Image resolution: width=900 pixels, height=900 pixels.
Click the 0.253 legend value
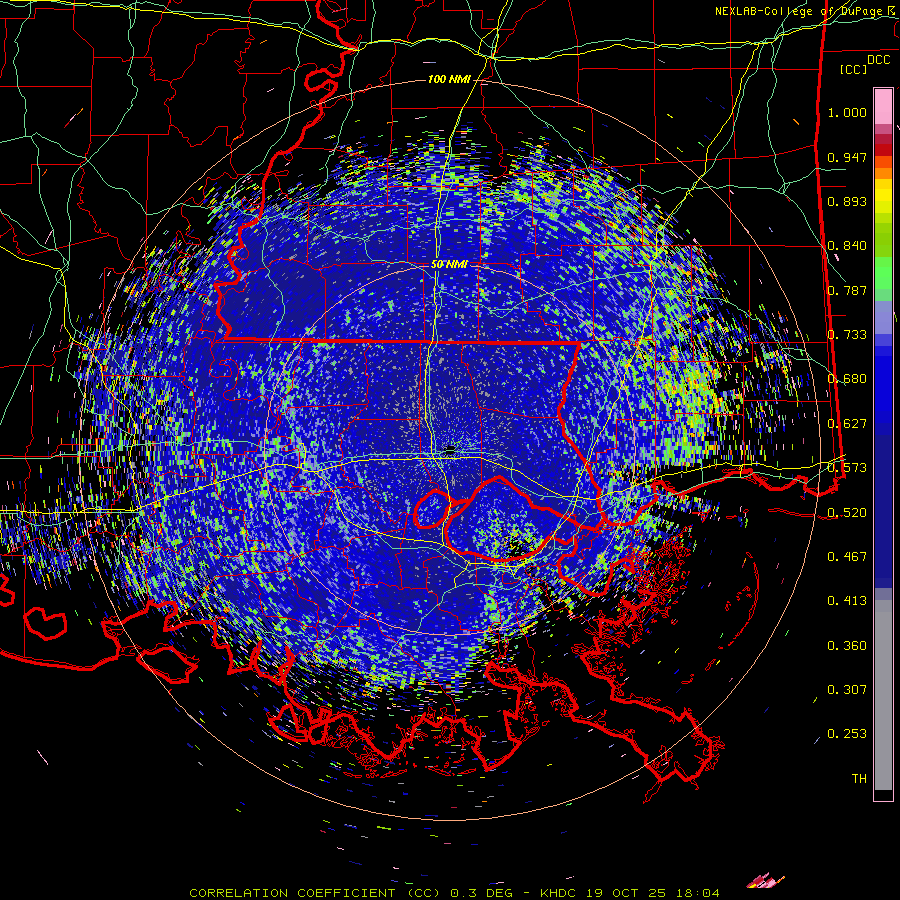(847, 734)
